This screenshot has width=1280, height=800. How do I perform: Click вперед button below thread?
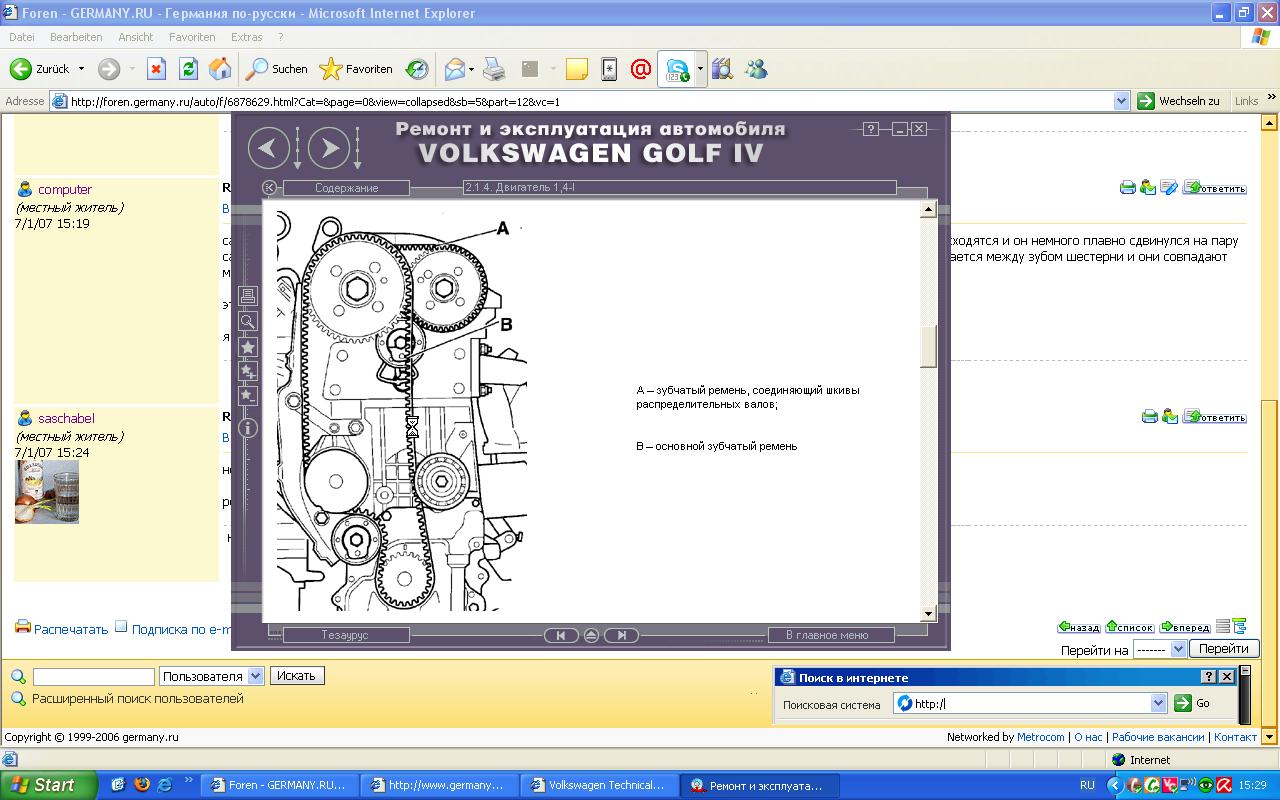point(1185,627)
